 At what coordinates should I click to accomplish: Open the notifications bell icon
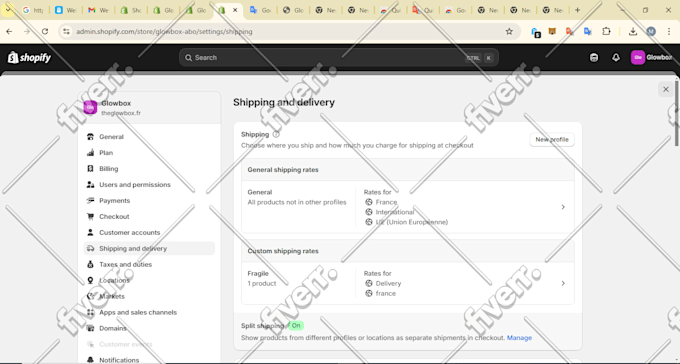click(x=616, y=58)
